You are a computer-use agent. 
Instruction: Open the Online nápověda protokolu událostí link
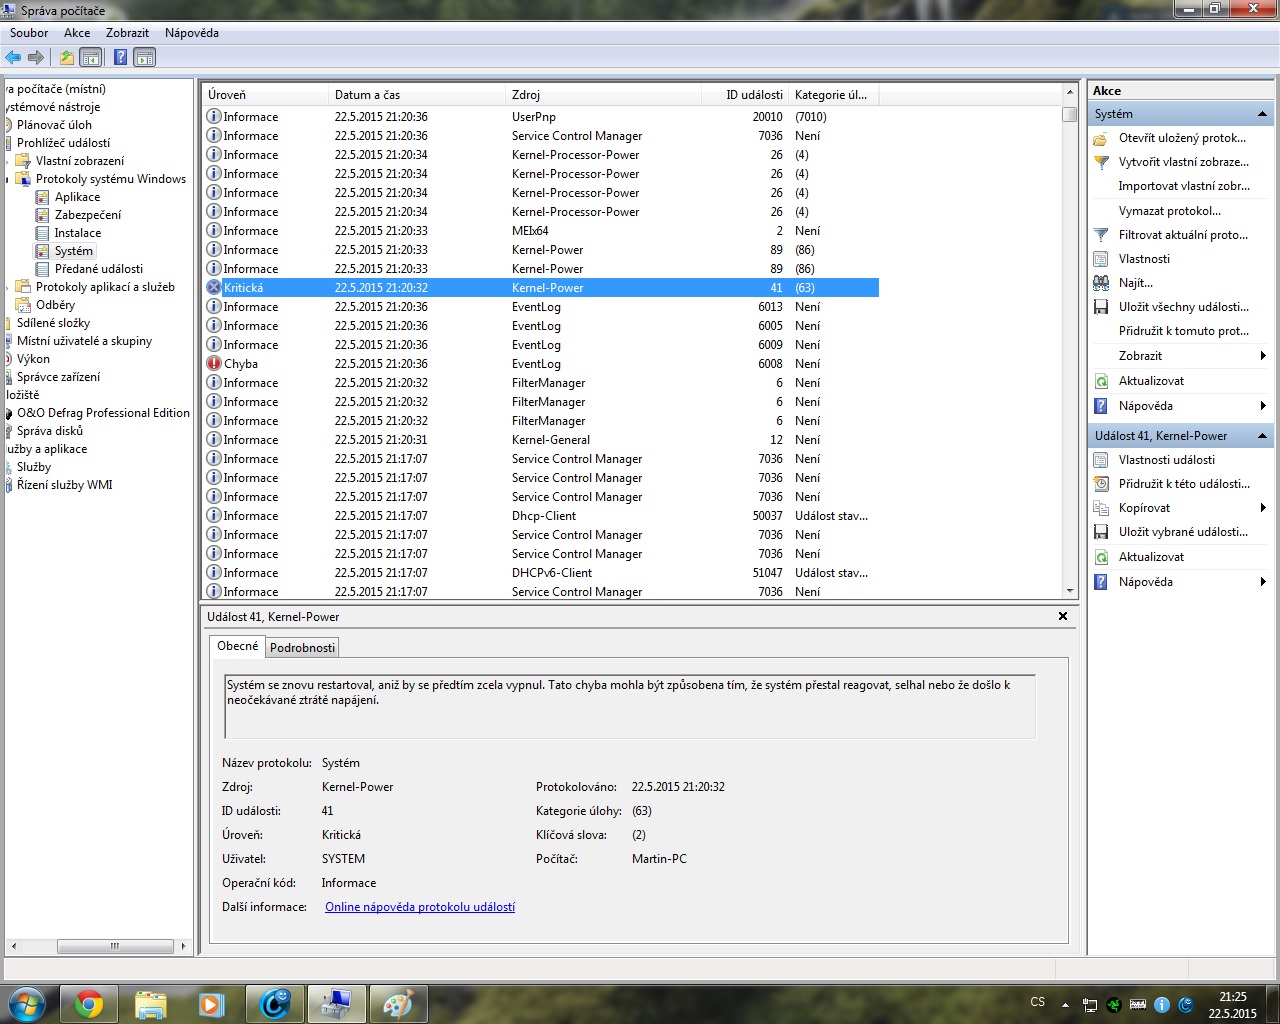[x=420, y=907]
